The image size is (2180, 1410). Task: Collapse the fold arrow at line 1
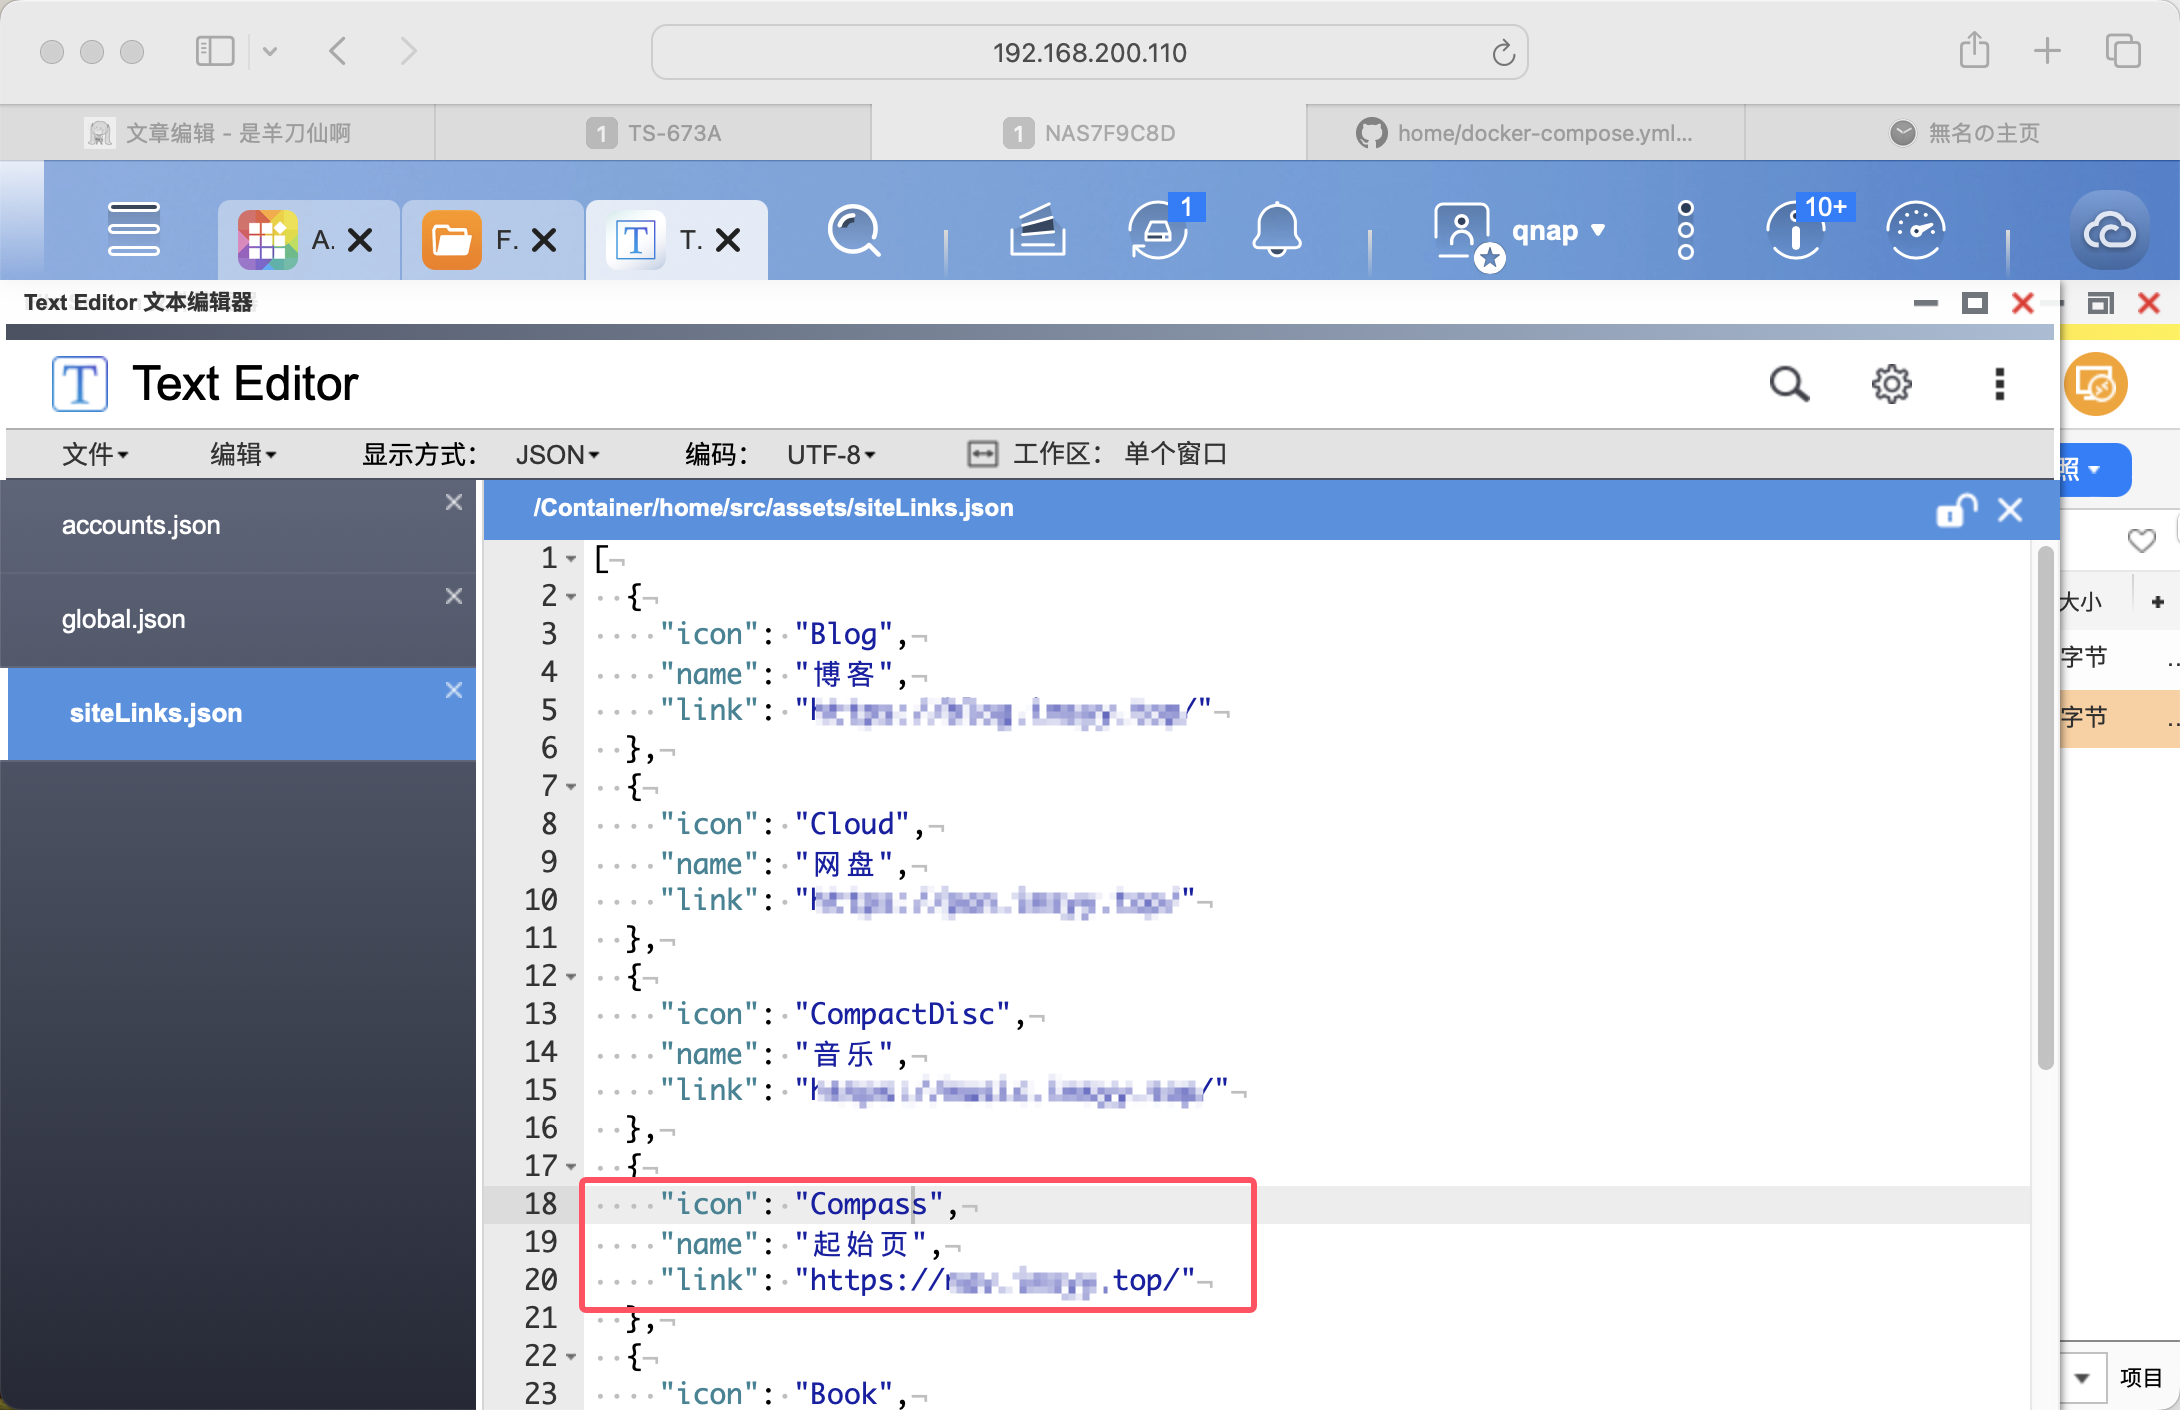571,559
